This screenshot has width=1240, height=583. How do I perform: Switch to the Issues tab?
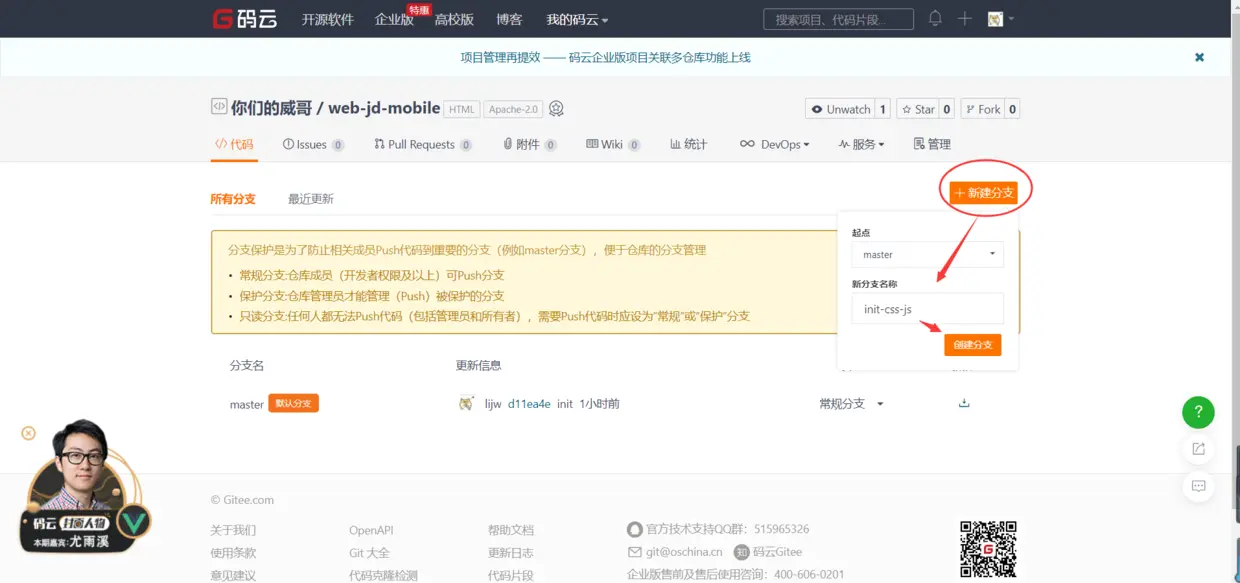click(313, 144)
